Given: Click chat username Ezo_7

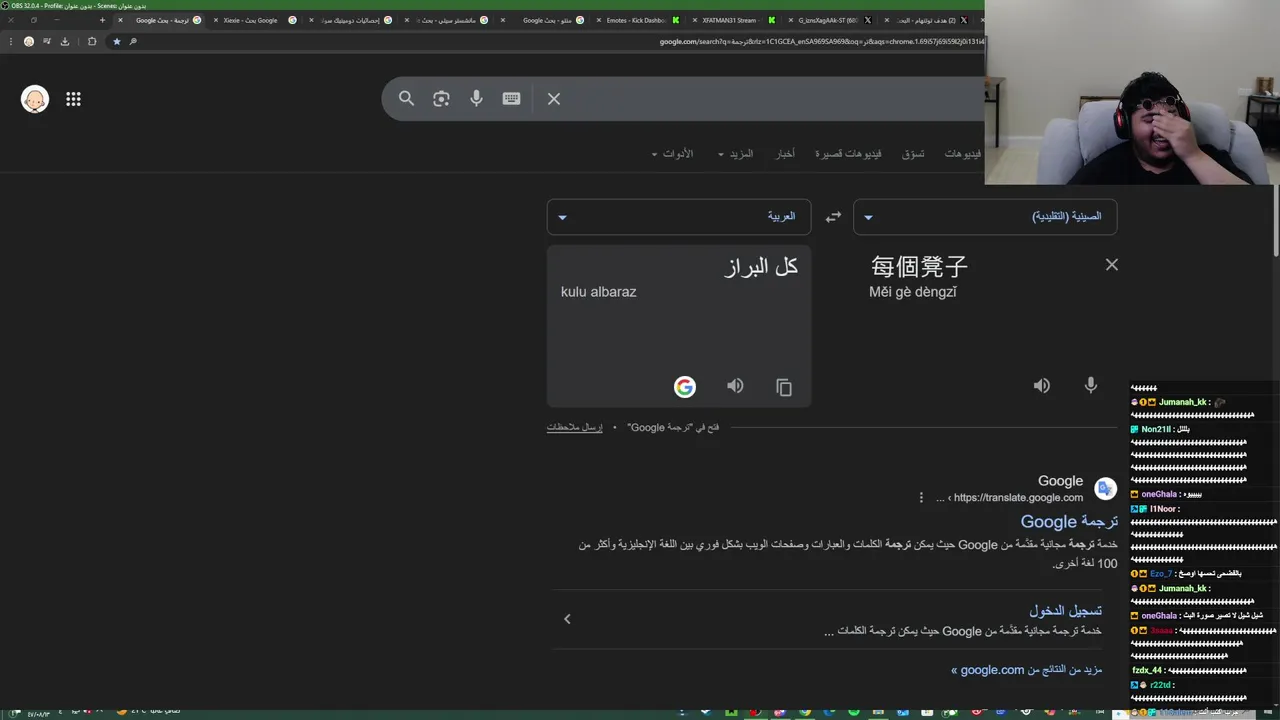Looking at the screenshot, I should tap(1160, 573).
